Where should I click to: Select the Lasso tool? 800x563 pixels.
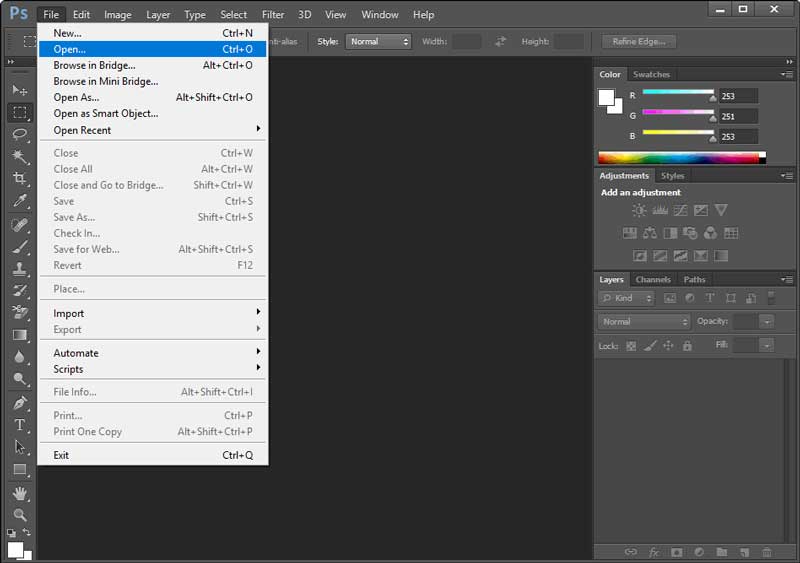coord(19,134)
